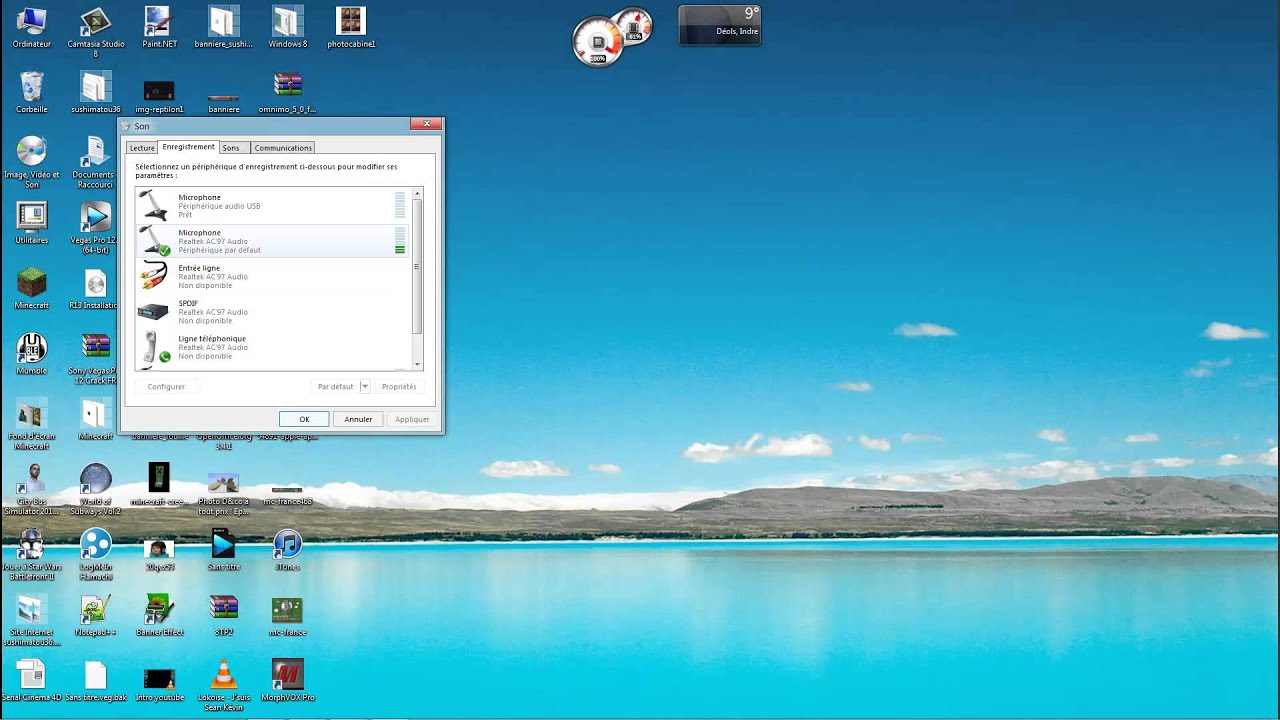The width and height of the screenshot is (1280, 720).
Task: Switch to the Sons tab
Action: (x=231, y=148)
